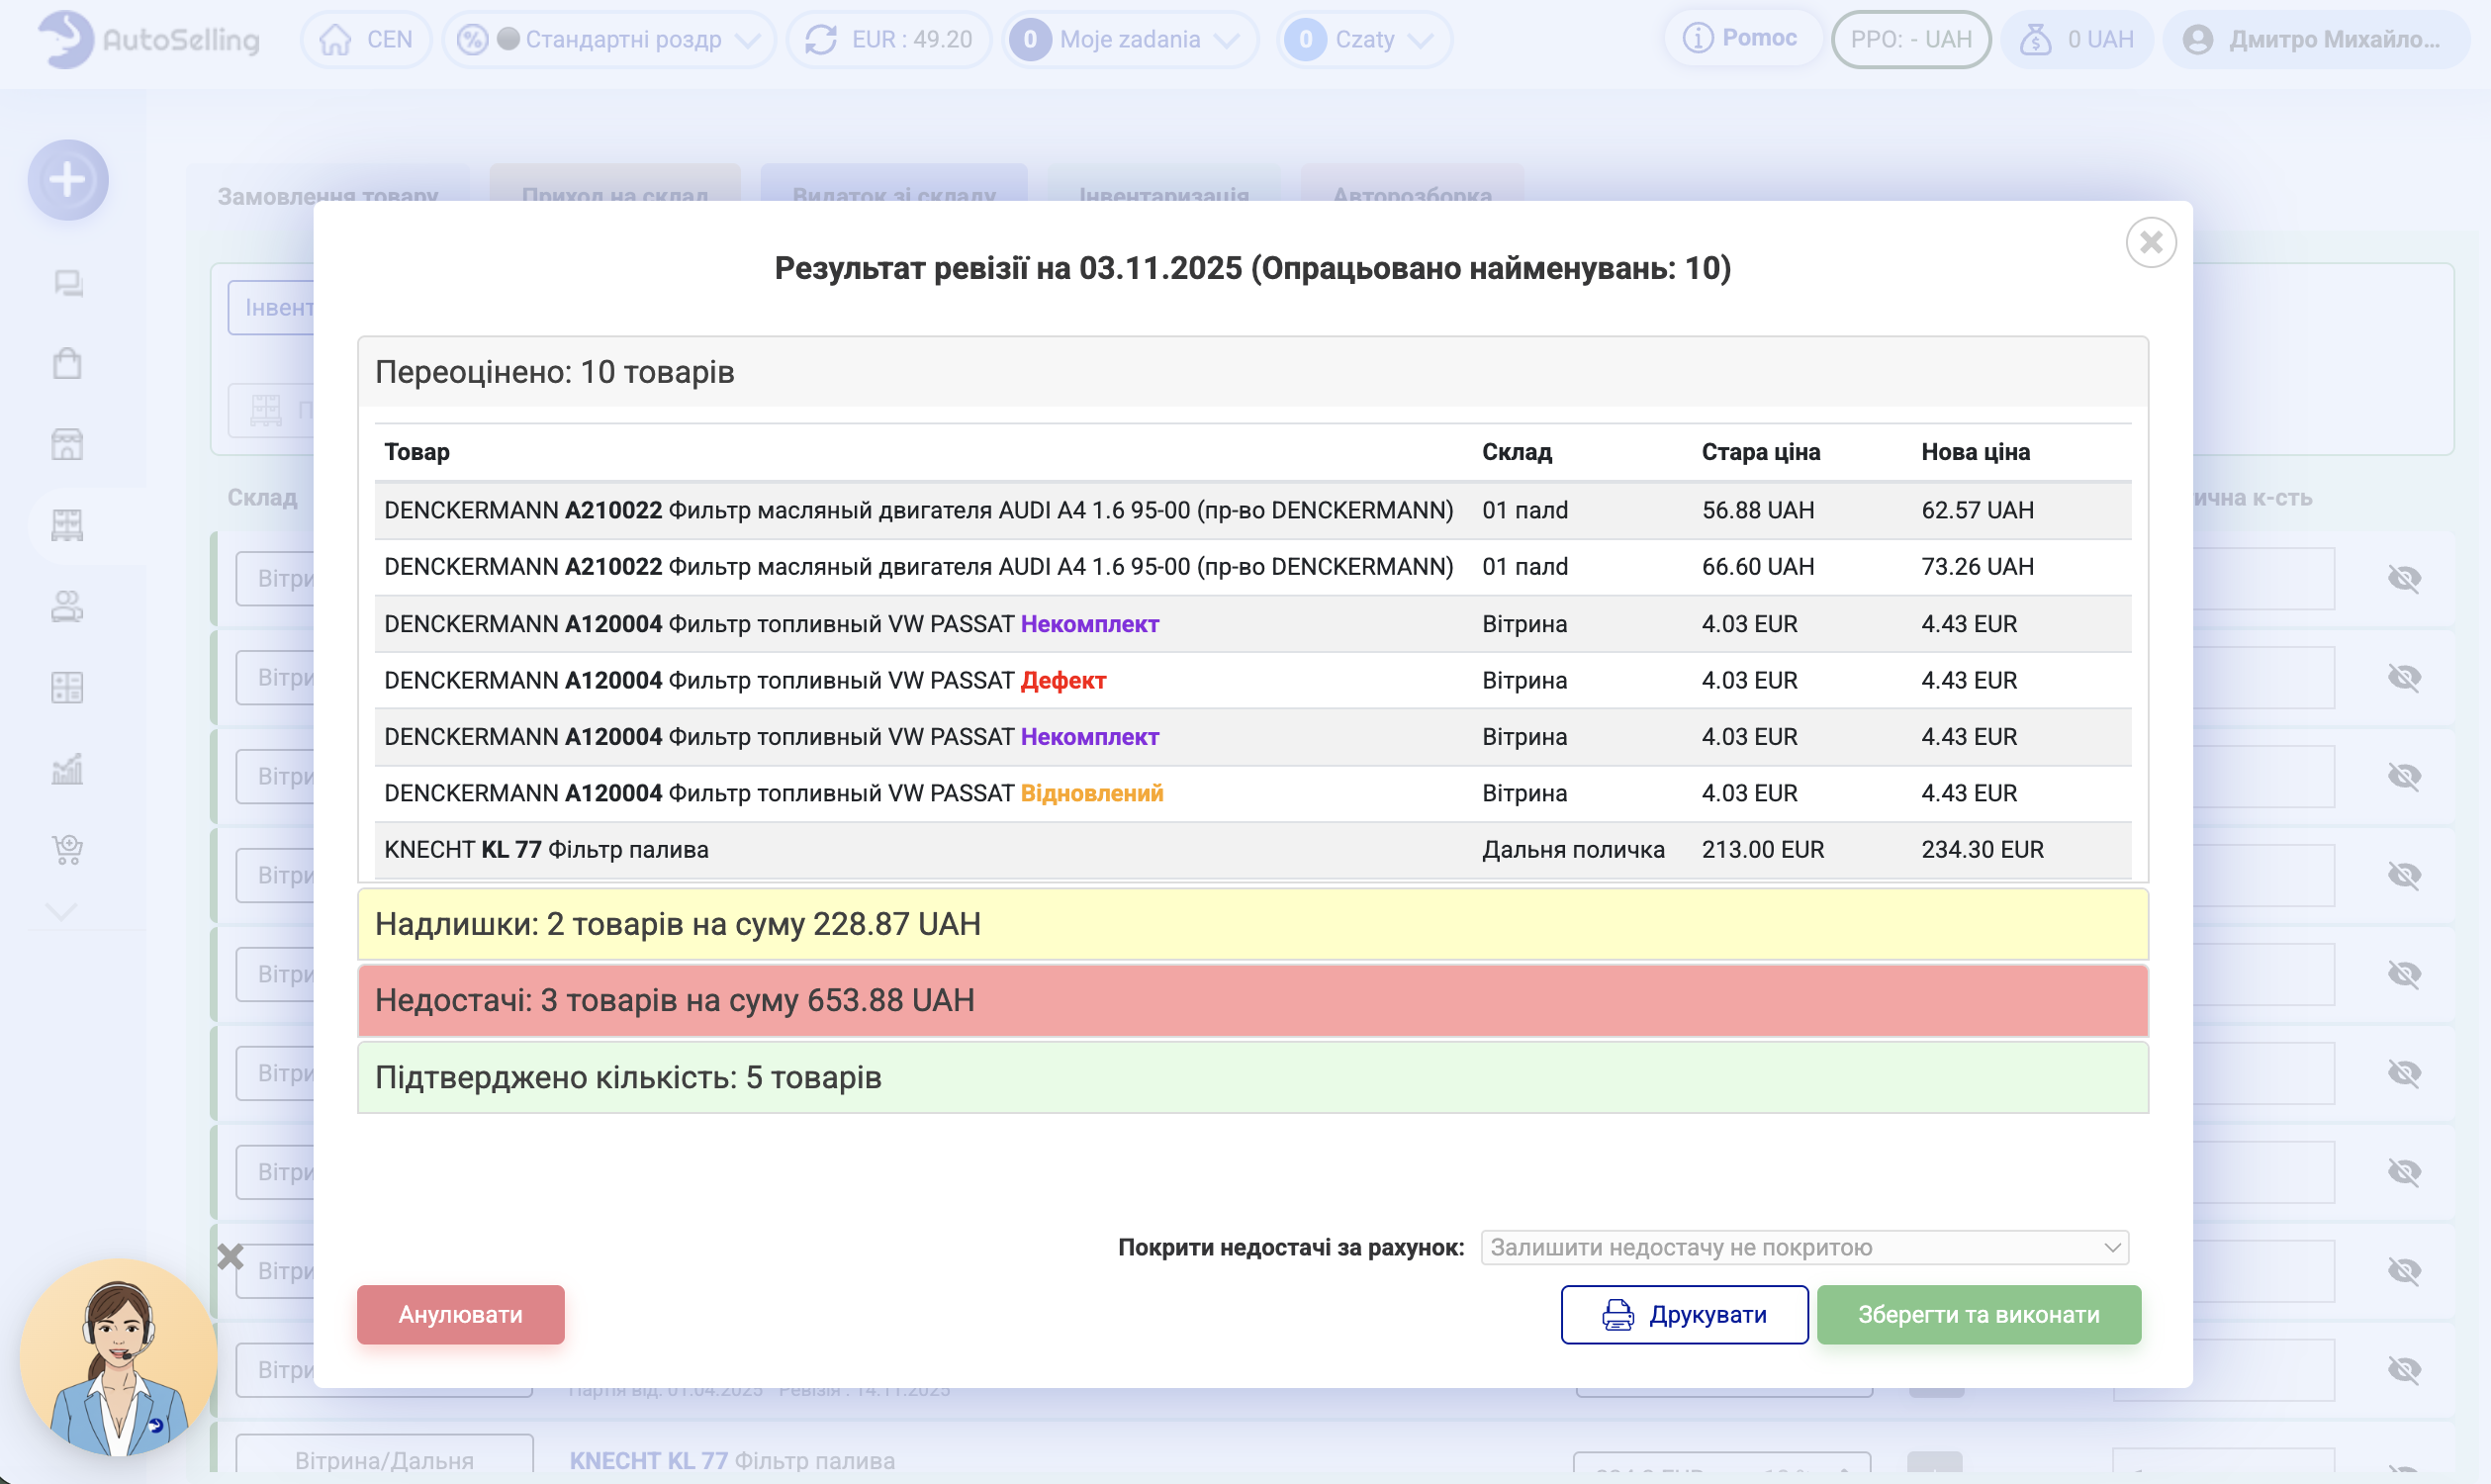Select the warehouse shelves sidebar icon
The height and width of the screenshot is (1484, 2491).
point(67,525)
